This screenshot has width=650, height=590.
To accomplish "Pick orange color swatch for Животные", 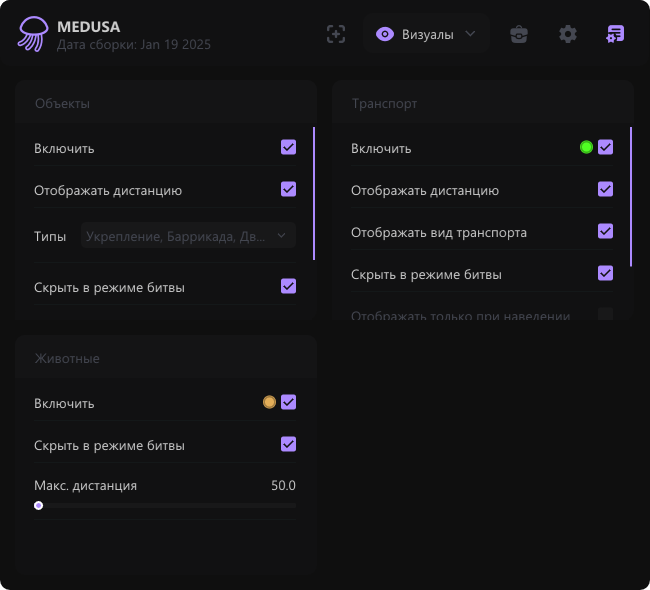I will point(269,402).
